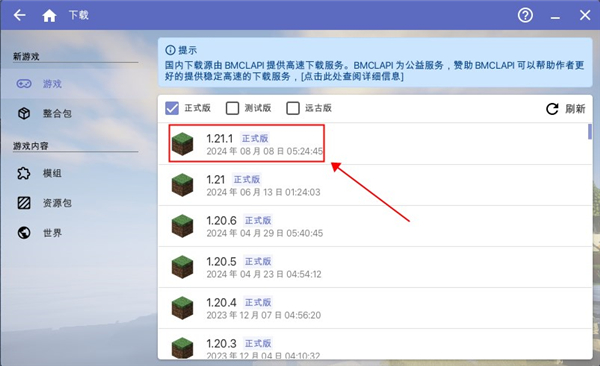Click date 2024 年 06 月 13 日 01:24:03

[x=263, y=192]
